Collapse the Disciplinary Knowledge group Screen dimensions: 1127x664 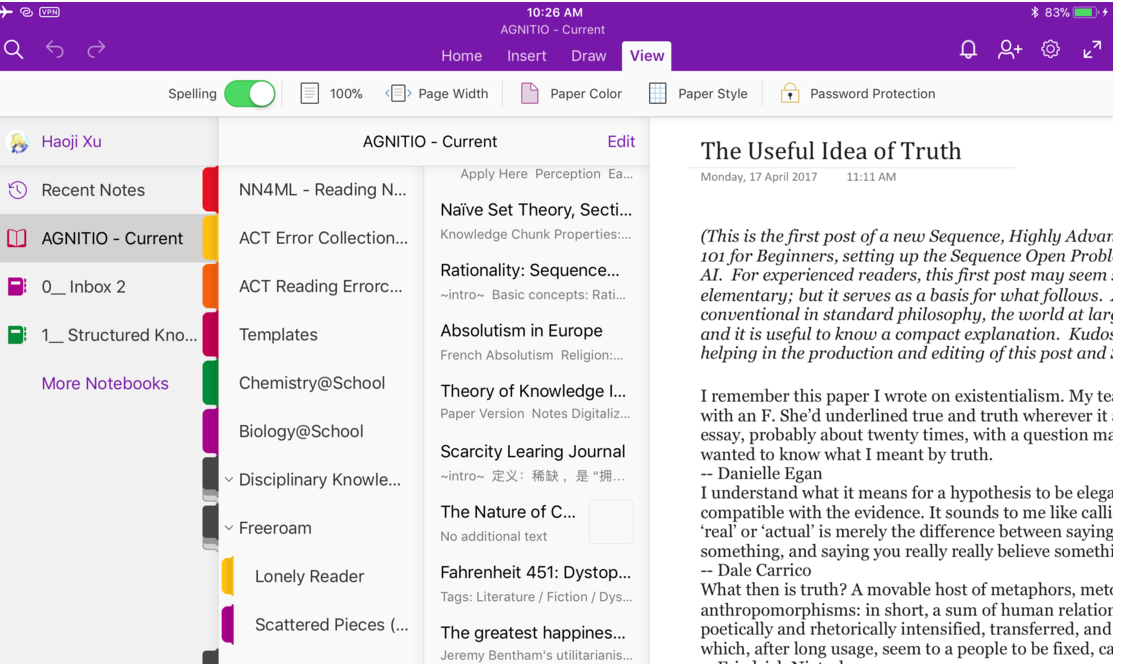coord(227,479)
